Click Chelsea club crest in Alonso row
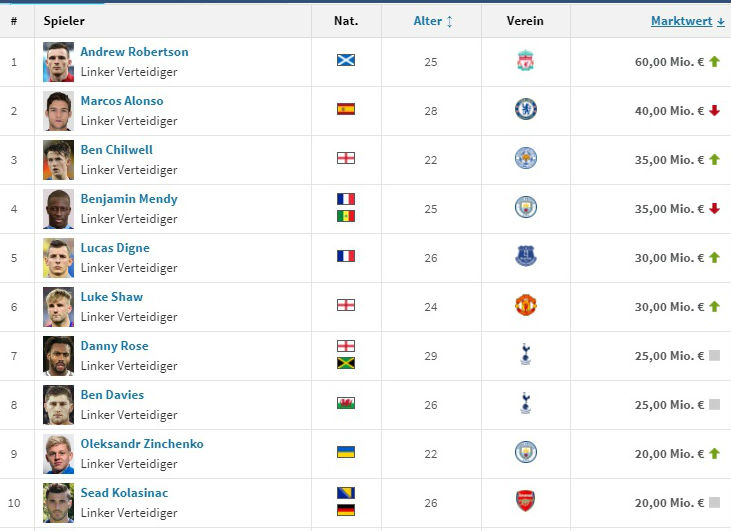 (x=526, y=110)
